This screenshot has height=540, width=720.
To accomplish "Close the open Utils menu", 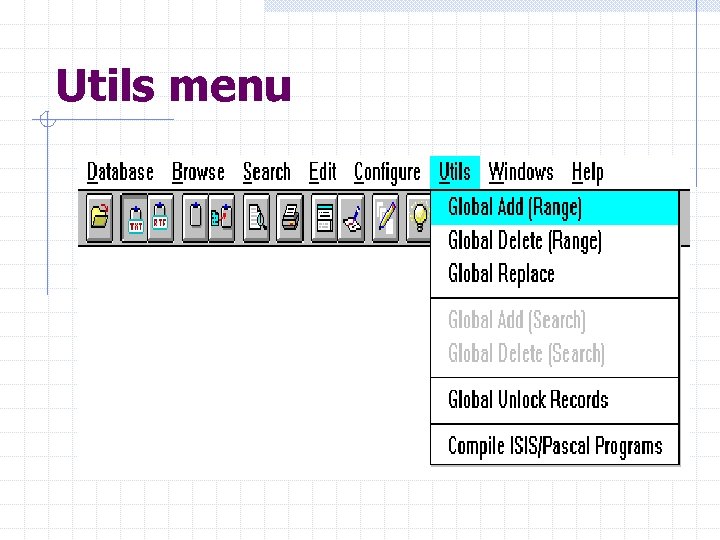I will click(x=455, y=172).
